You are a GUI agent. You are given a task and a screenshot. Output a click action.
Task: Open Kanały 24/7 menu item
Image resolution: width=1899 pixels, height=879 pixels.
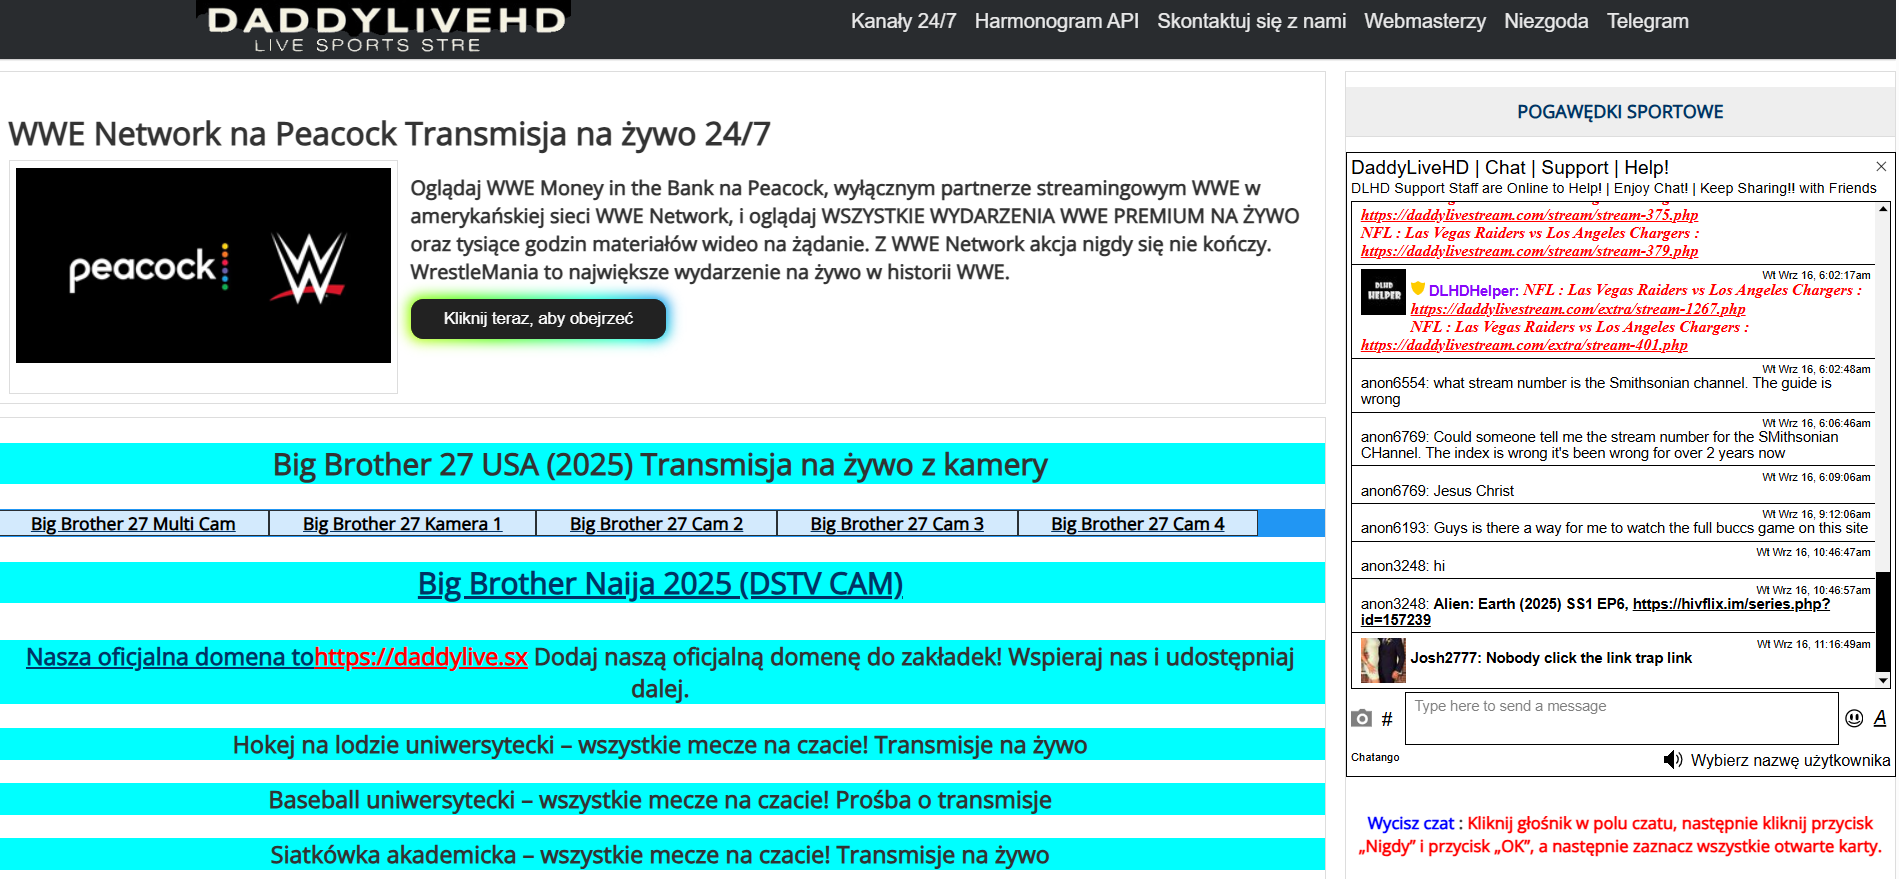pyautogui.click(x=903, y=21)
